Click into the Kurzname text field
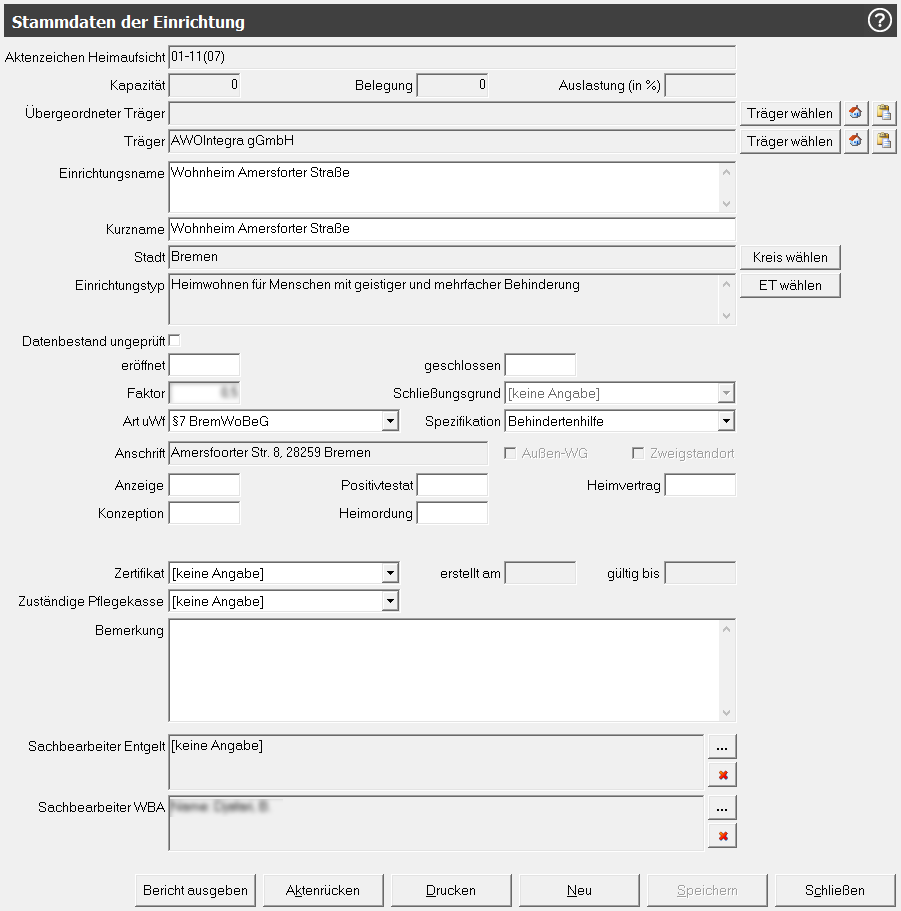 [x=450, y=229]
